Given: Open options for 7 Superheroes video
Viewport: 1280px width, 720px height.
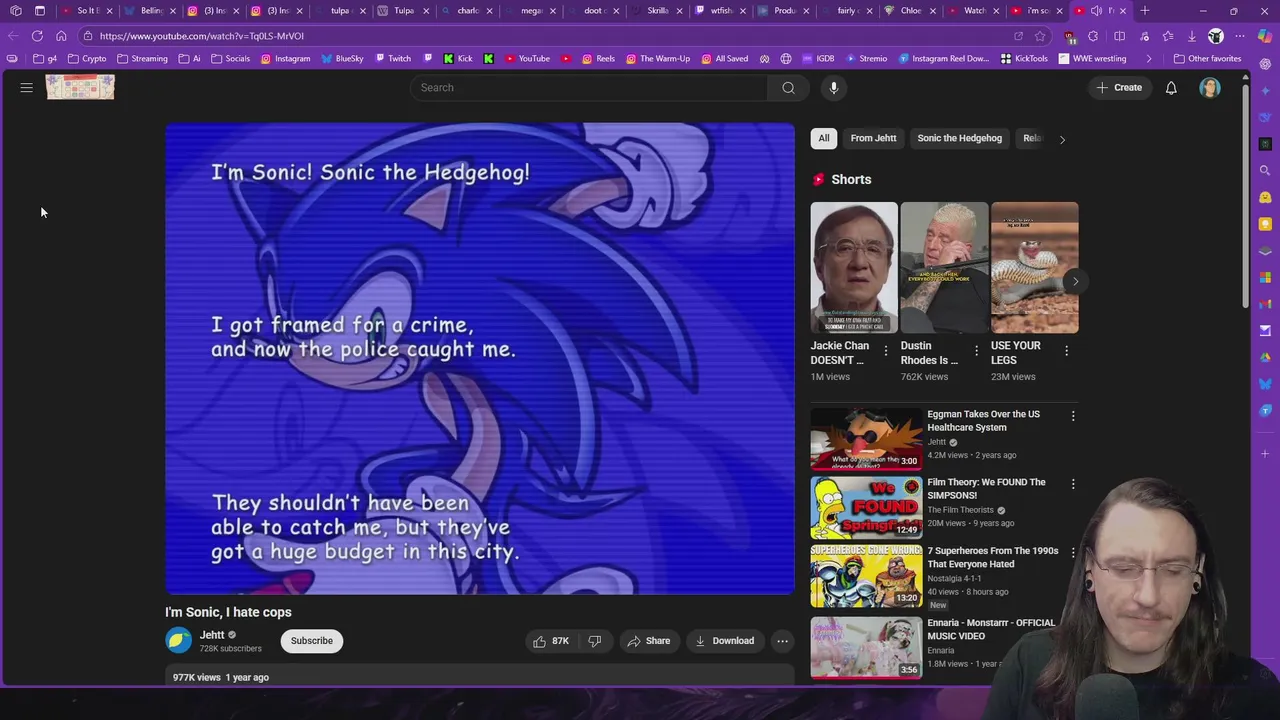Looking at the screenshot, I should click(x=1073, y=552).
